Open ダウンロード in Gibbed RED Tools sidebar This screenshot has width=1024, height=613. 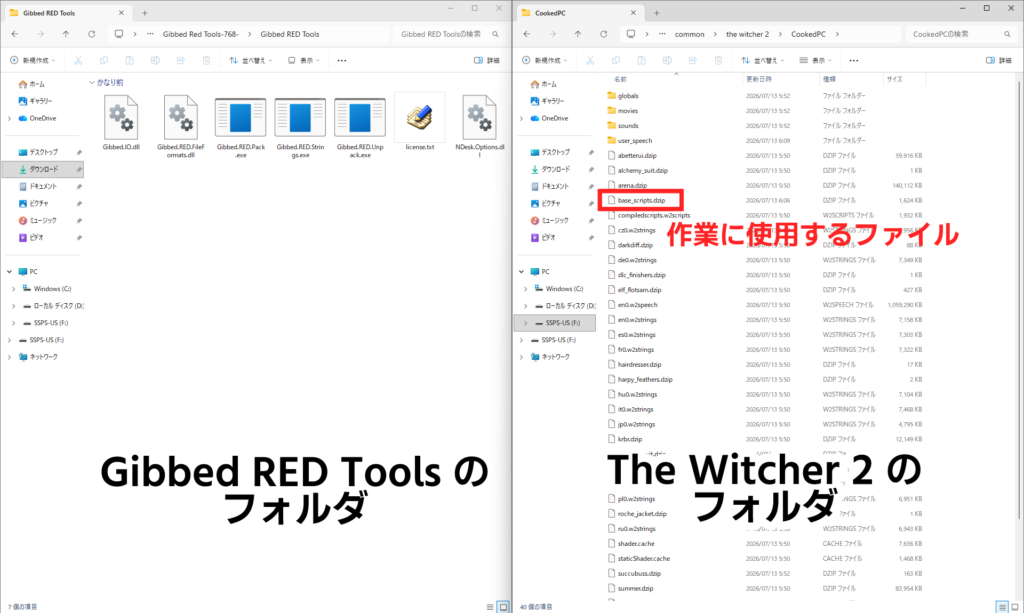tap(43, 169)
